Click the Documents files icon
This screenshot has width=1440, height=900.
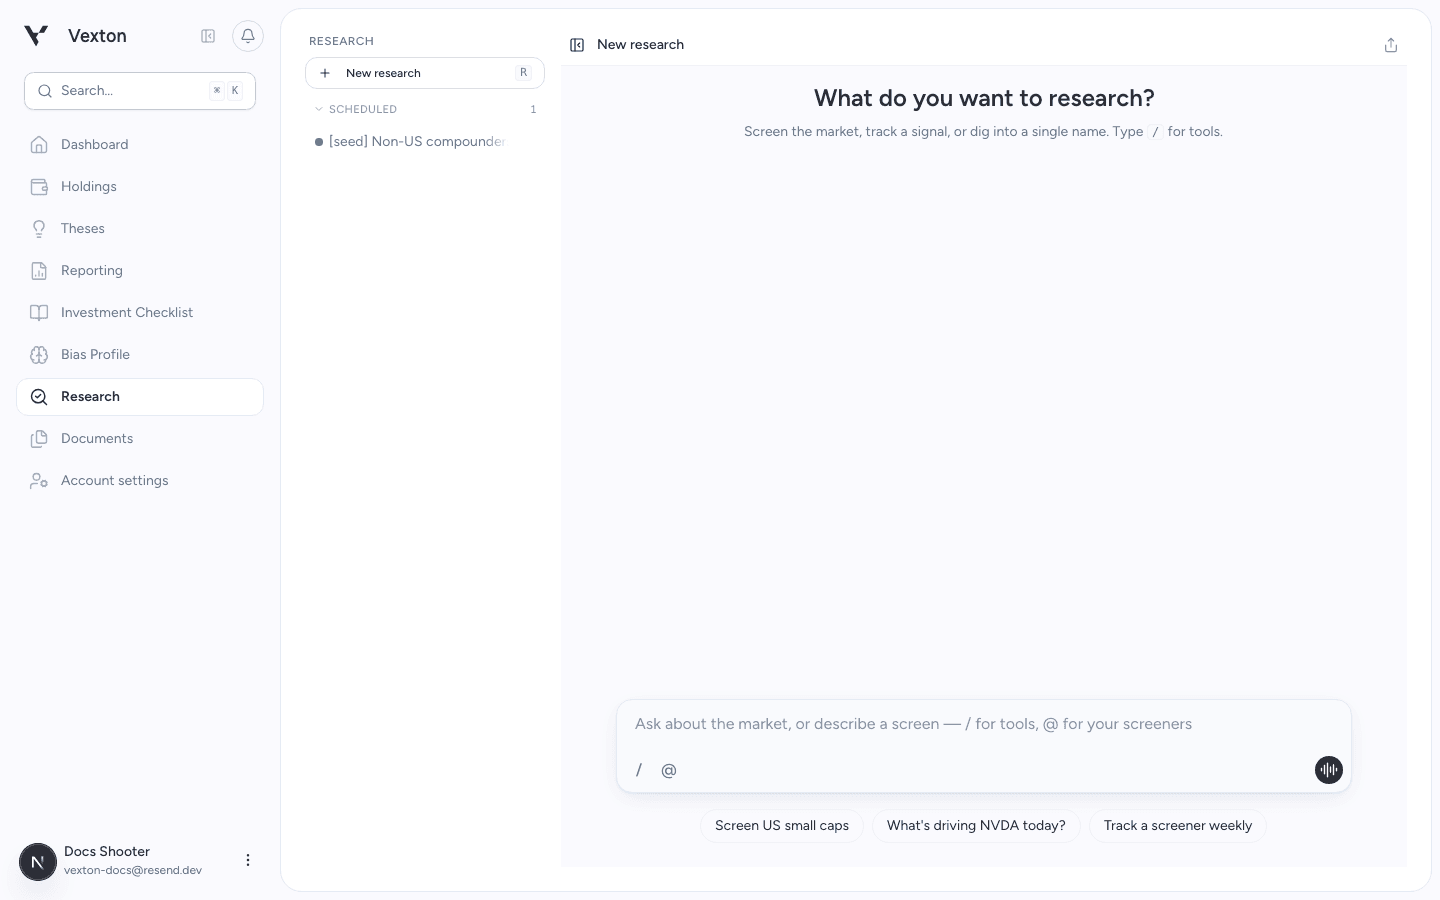click(39, 439)
